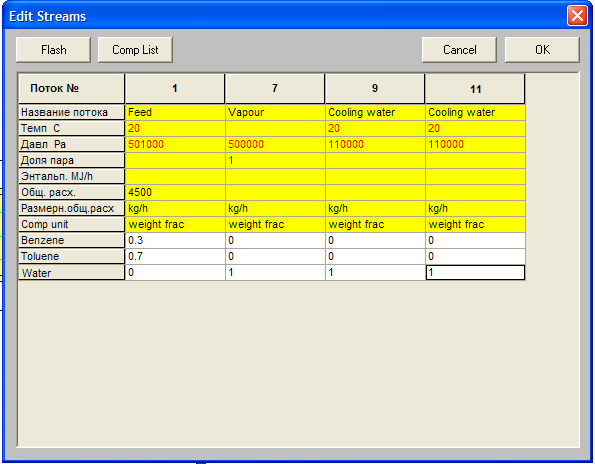Edit Toluene fraction 0.7
595x464 pixels.
pos(175,256)
